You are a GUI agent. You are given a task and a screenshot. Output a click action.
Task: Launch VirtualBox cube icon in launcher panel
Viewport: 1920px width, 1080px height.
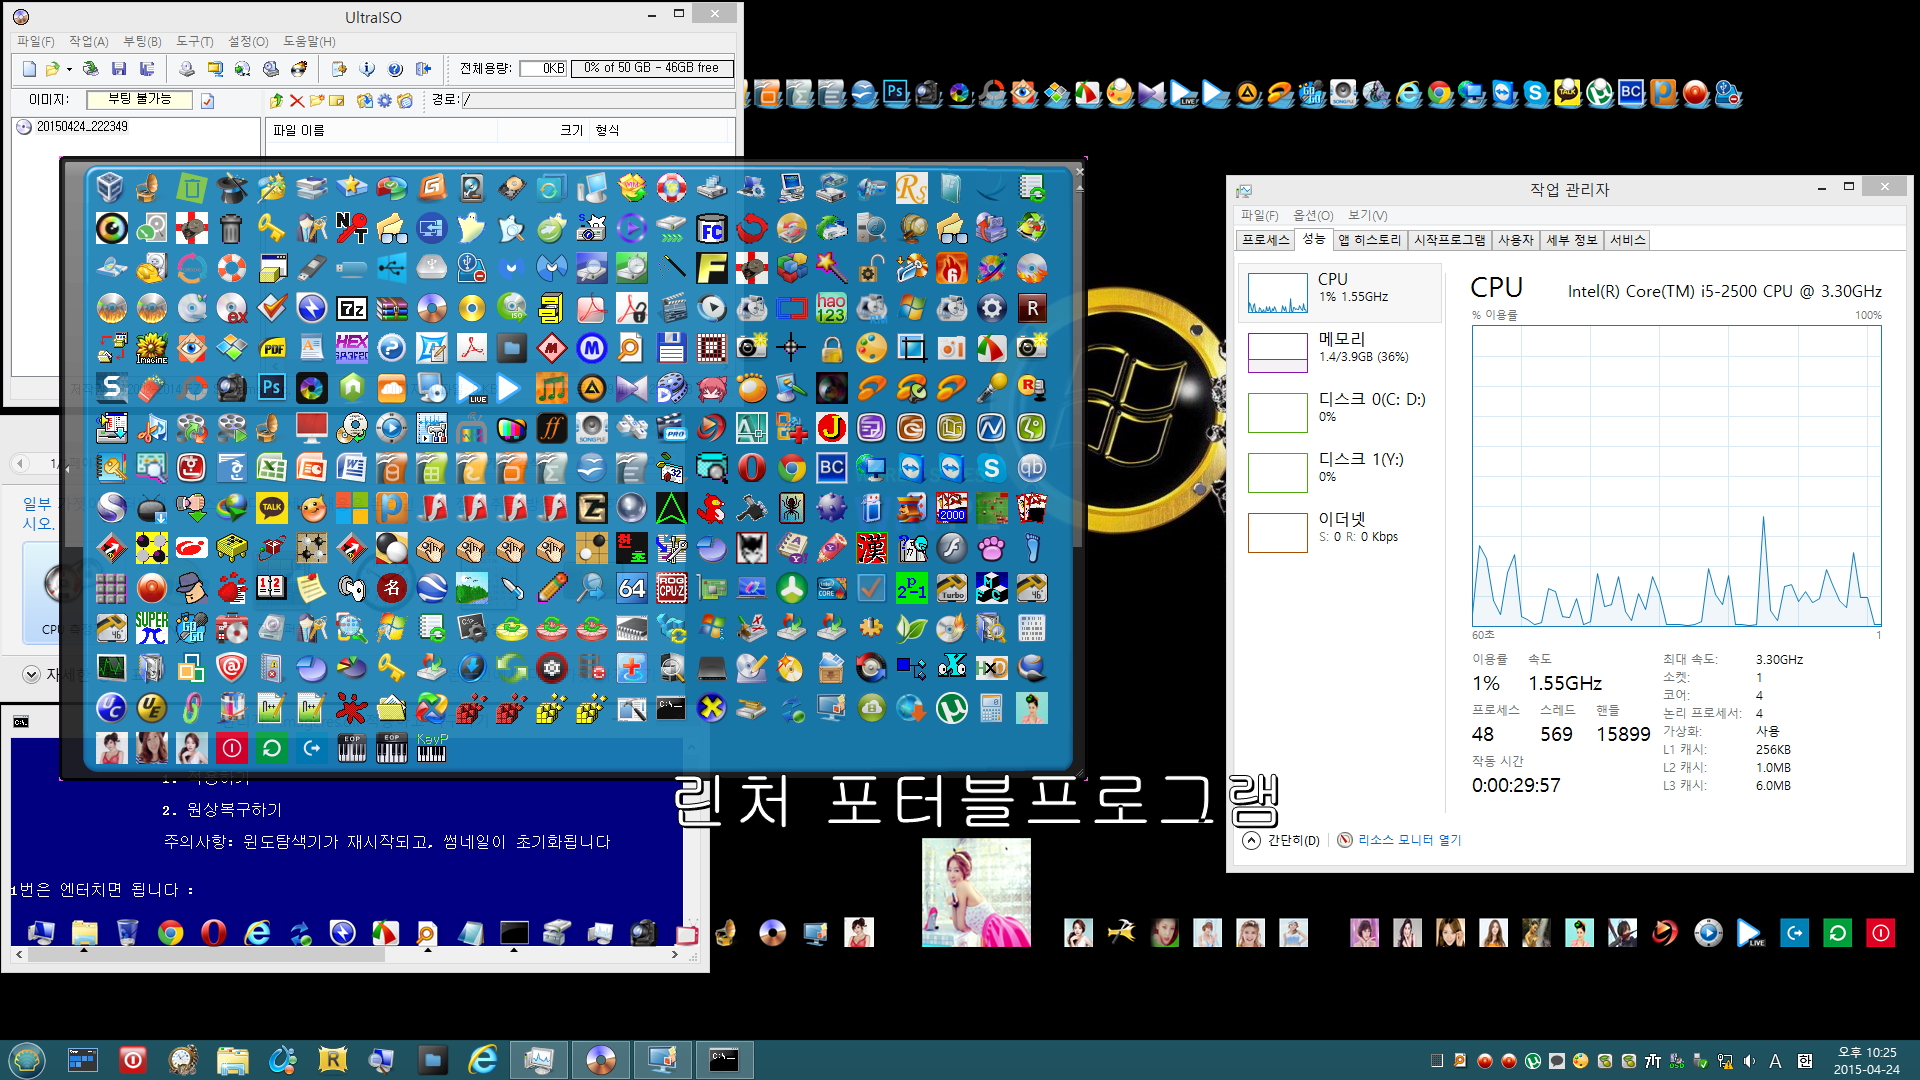coord(111,187)
